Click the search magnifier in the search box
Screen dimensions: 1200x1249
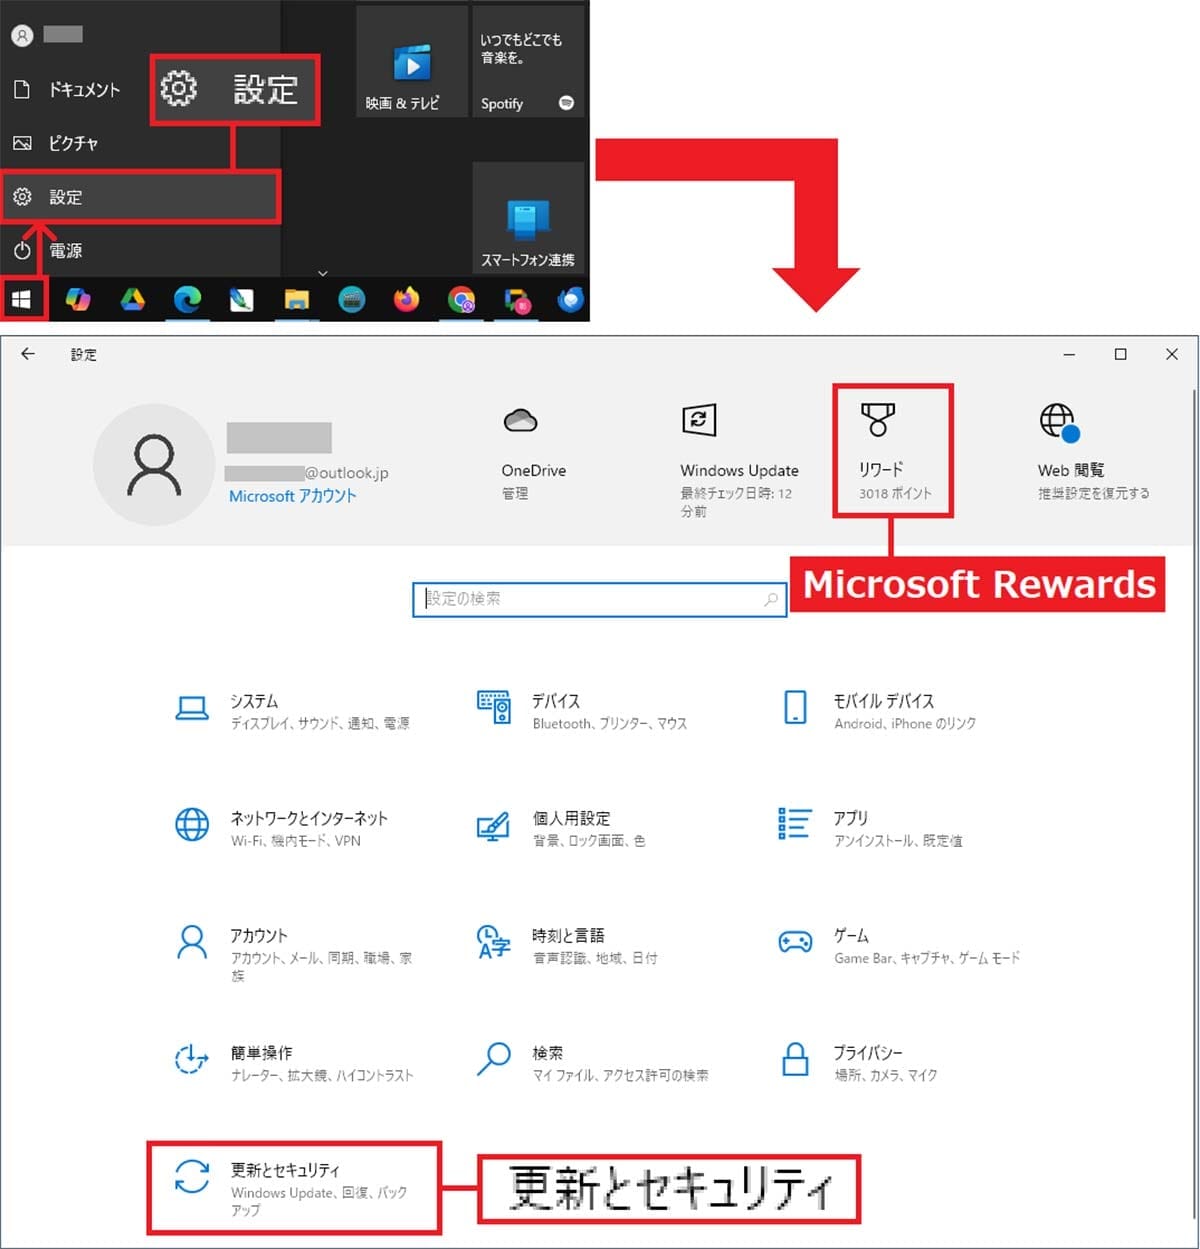770,599
